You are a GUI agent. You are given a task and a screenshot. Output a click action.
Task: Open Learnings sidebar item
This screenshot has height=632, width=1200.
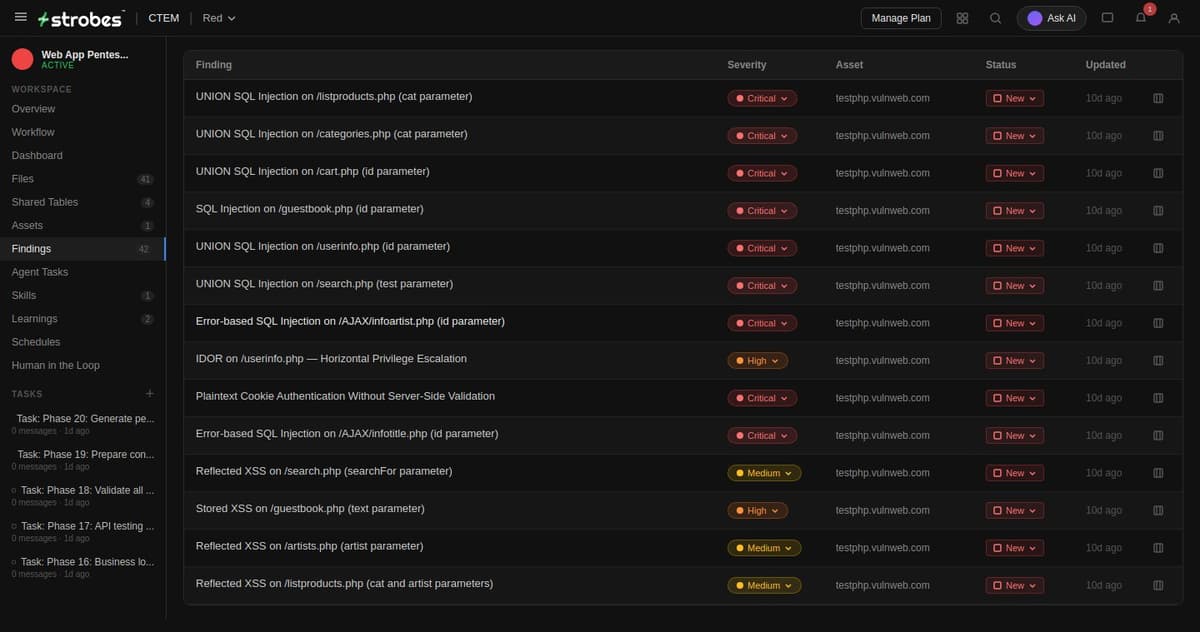(83, 319)
